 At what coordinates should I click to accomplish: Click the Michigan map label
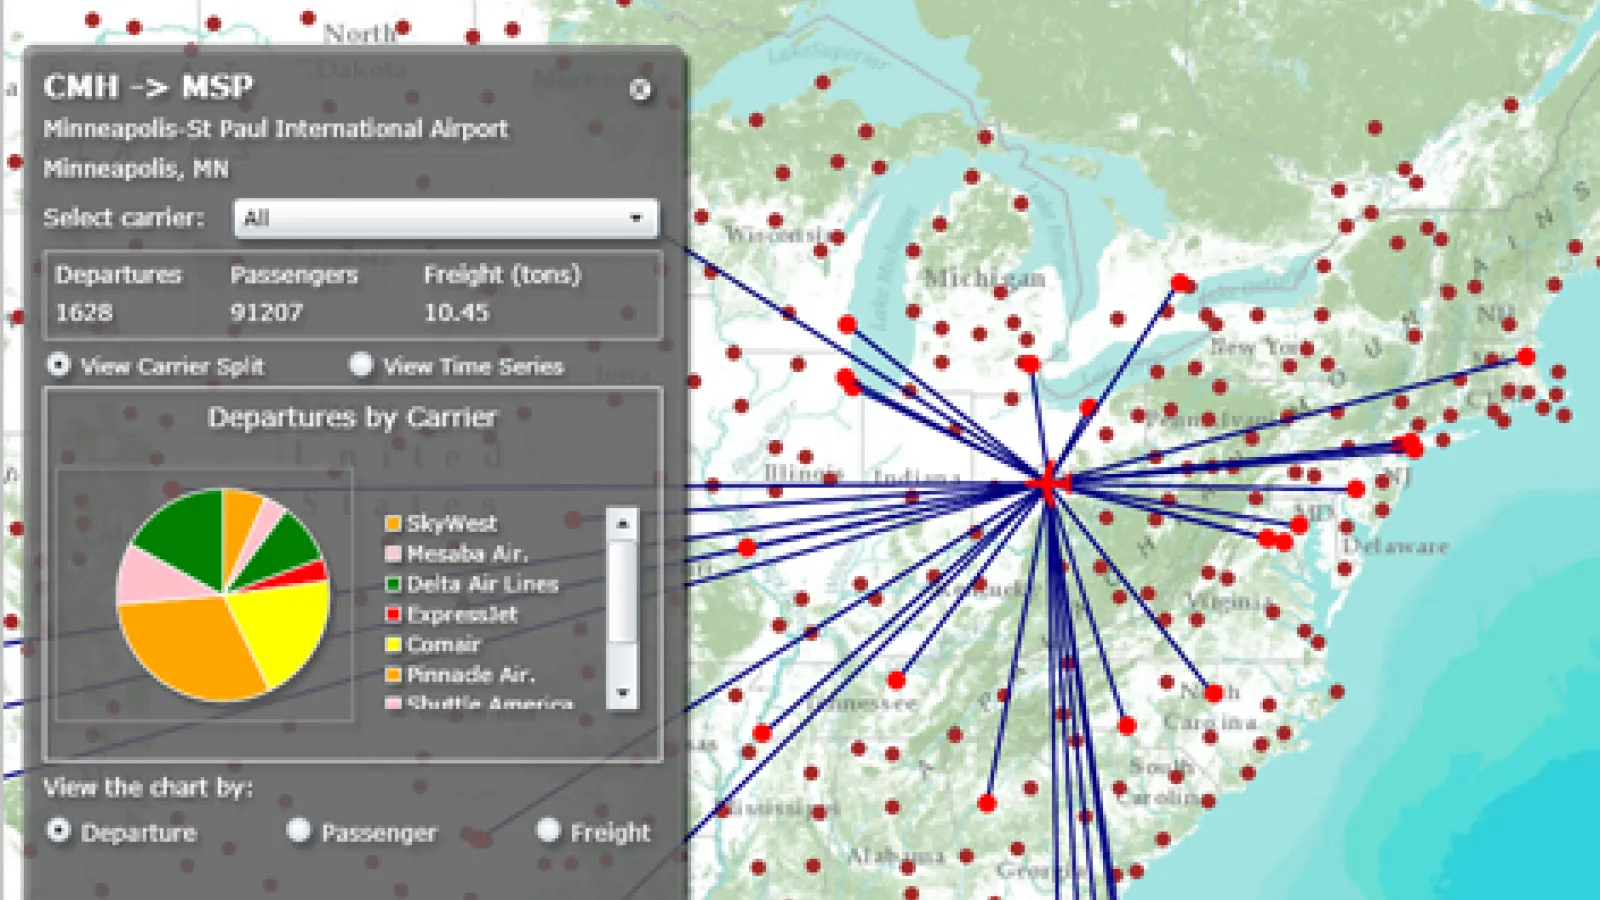984,279
